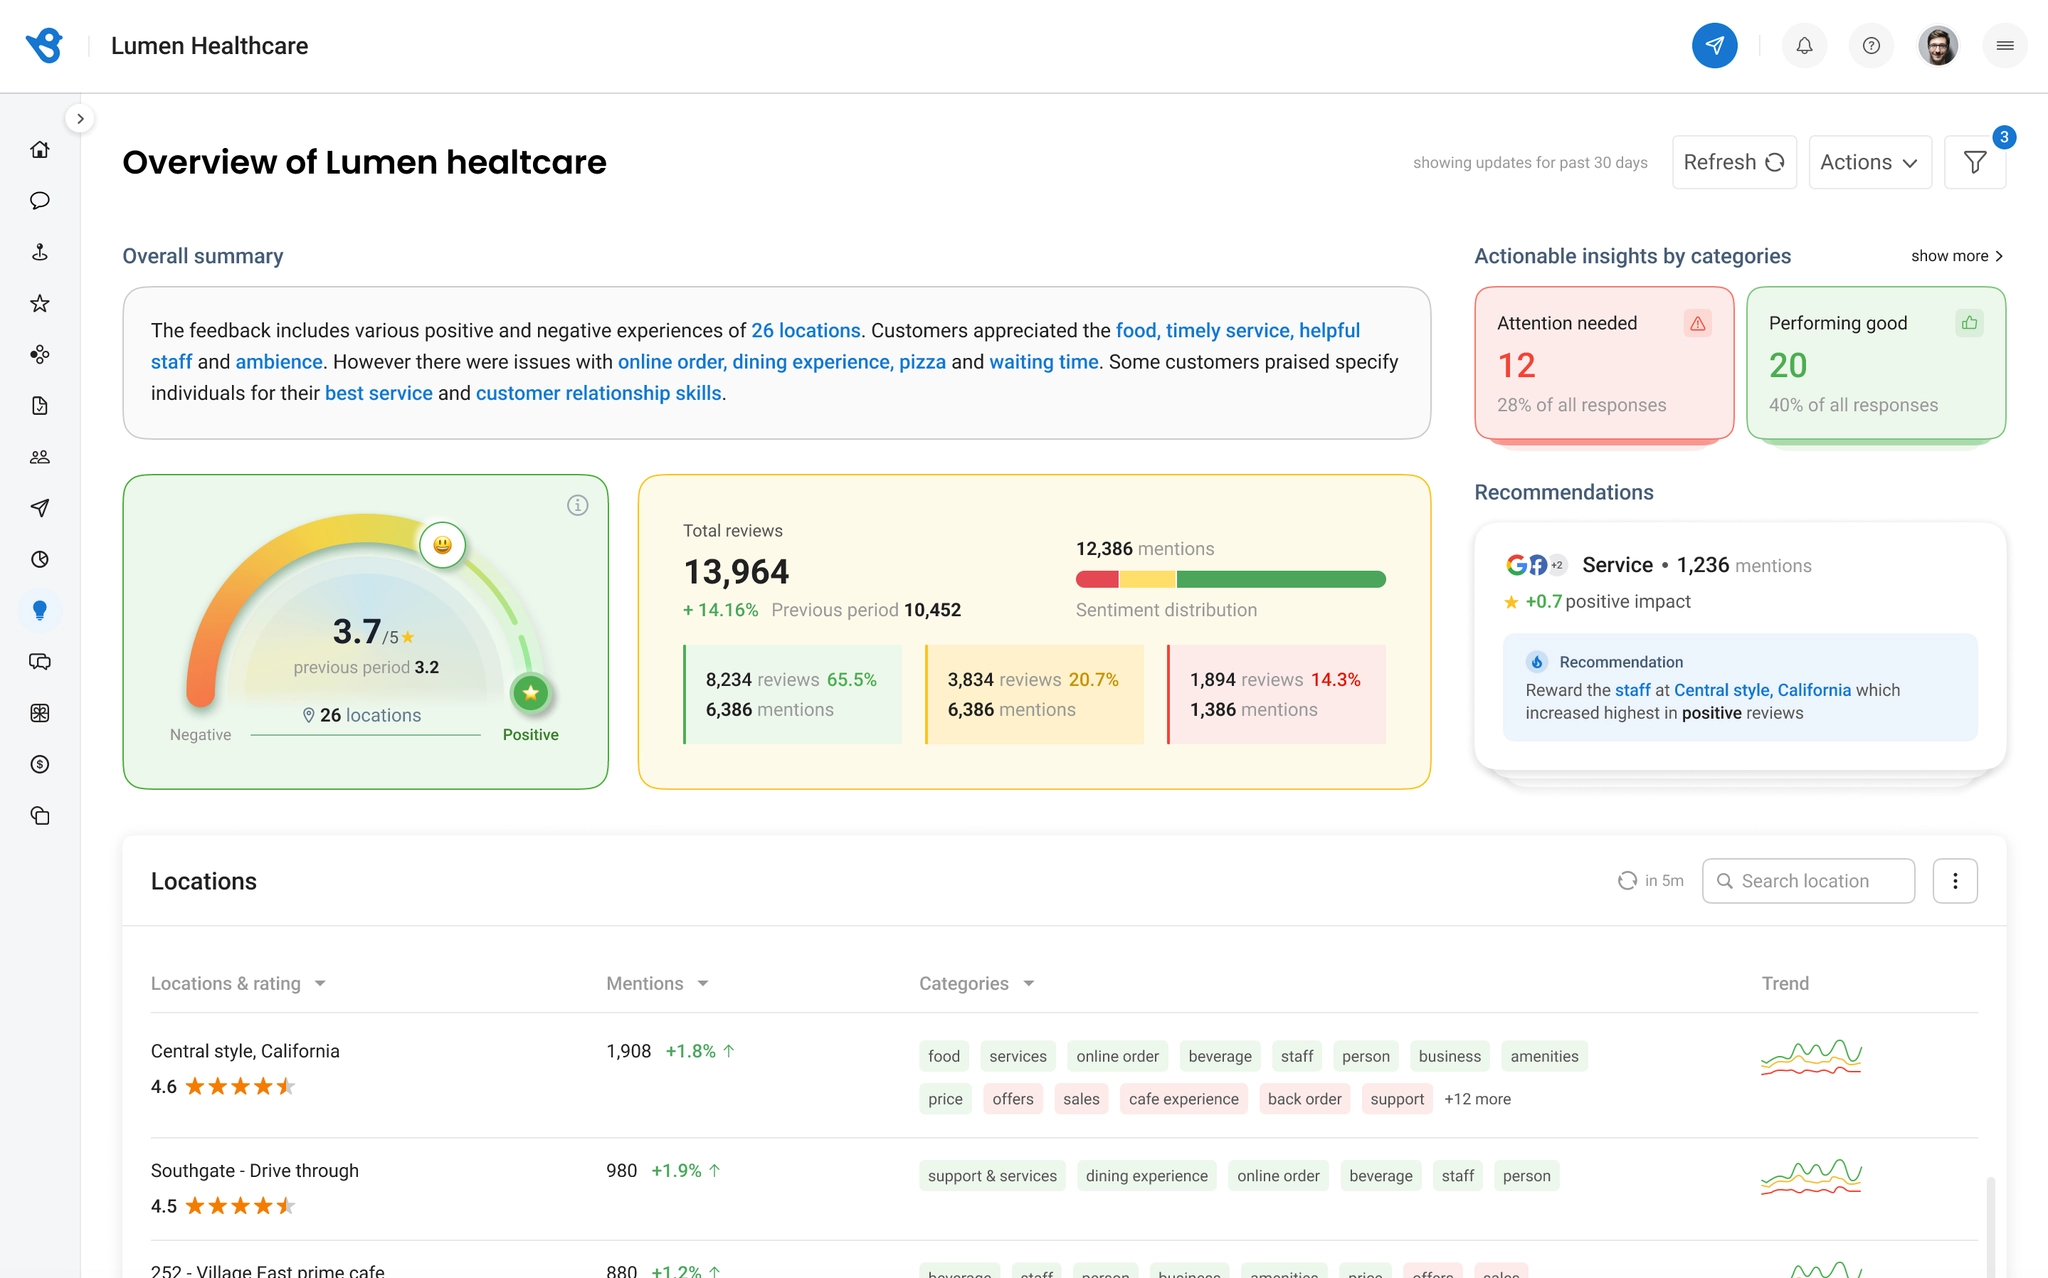The image size is (2048, 1278).
Task: Open the Attention needed card
Action: coord(1604,363)
